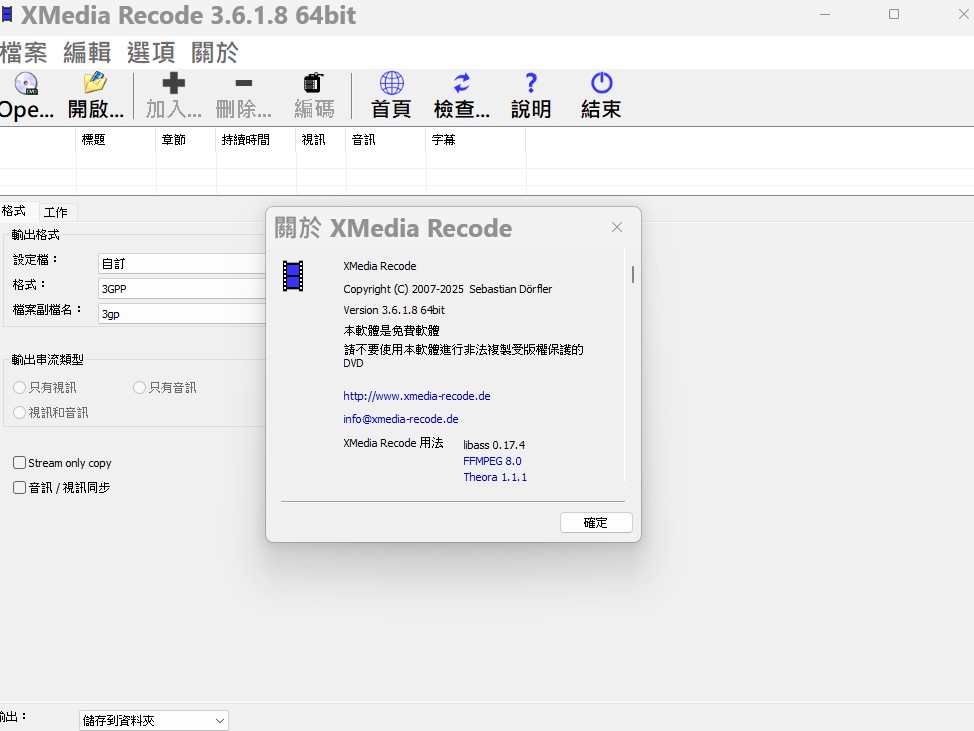Open 說明 help question mark icon

(531, 84)
